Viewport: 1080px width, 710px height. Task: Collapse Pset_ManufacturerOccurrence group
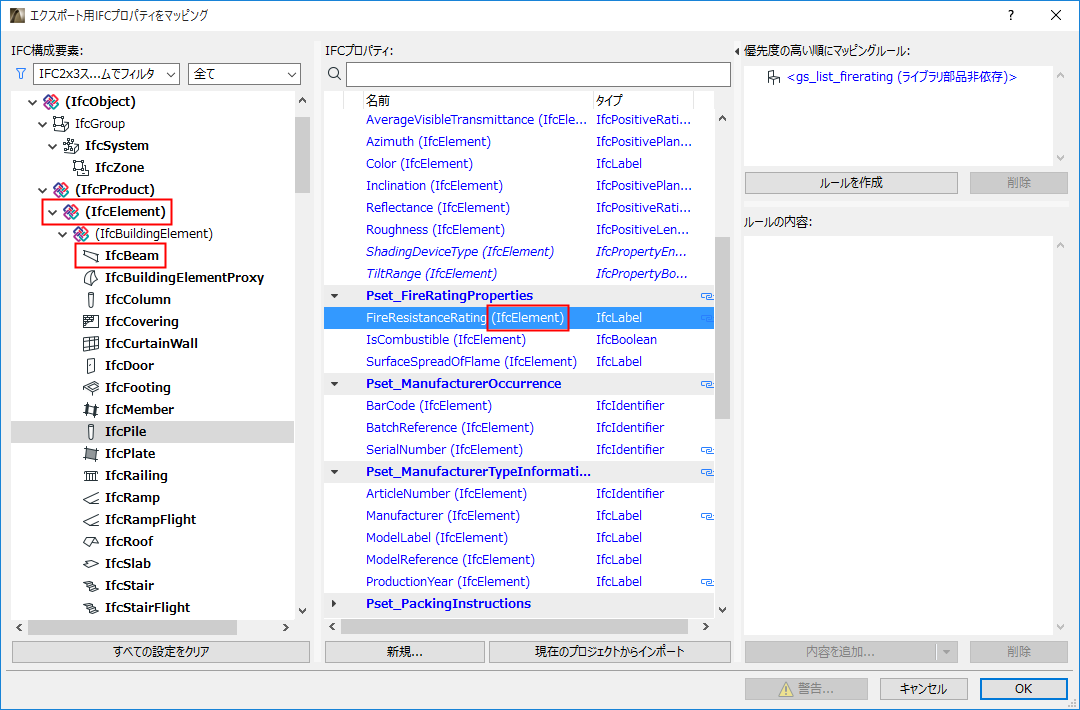click(x=335, y=384)
